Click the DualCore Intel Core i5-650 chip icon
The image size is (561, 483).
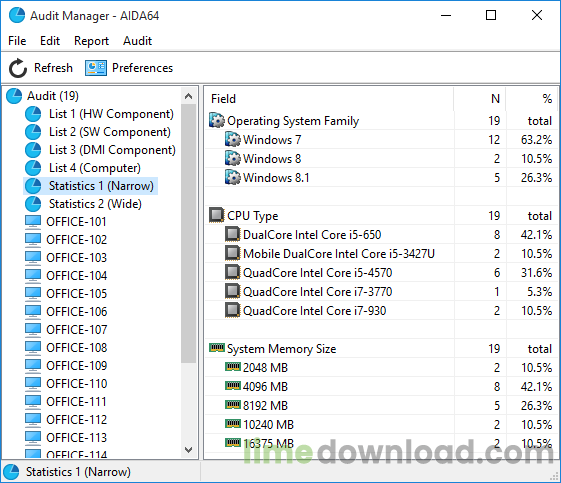pyautogui.click(x=233, y=234)
